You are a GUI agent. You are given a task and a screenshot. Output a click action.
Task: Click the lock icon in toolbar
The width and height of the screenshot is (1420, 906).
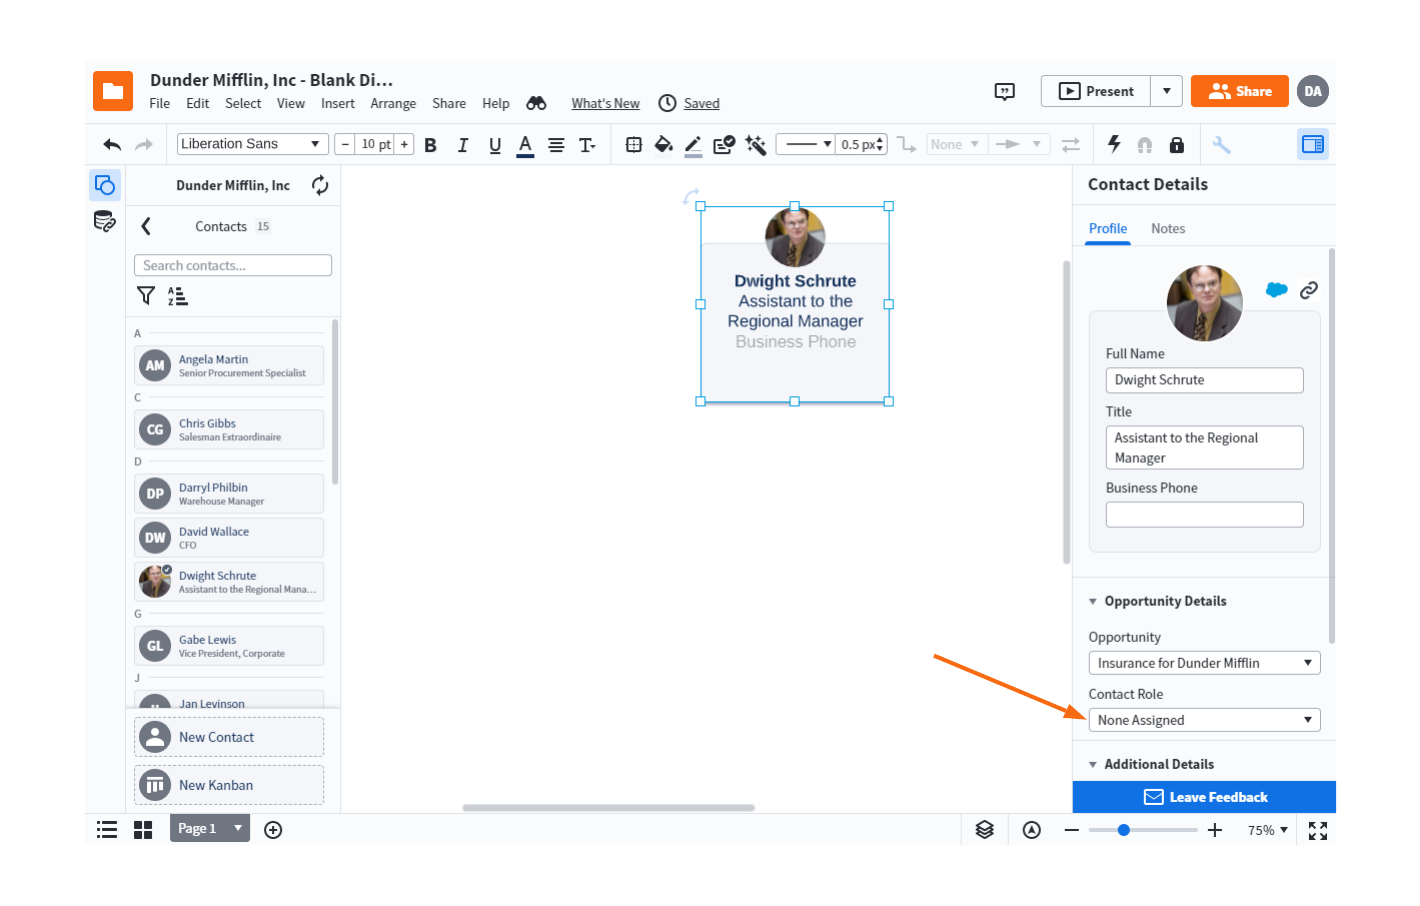[x=1177, y=145]
